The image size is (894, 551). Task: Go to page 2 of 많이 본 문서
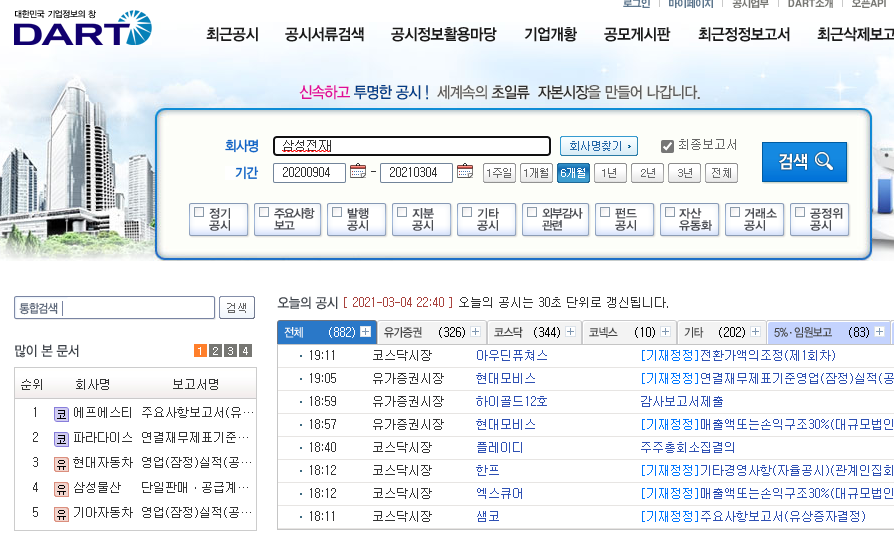point(215,351)
